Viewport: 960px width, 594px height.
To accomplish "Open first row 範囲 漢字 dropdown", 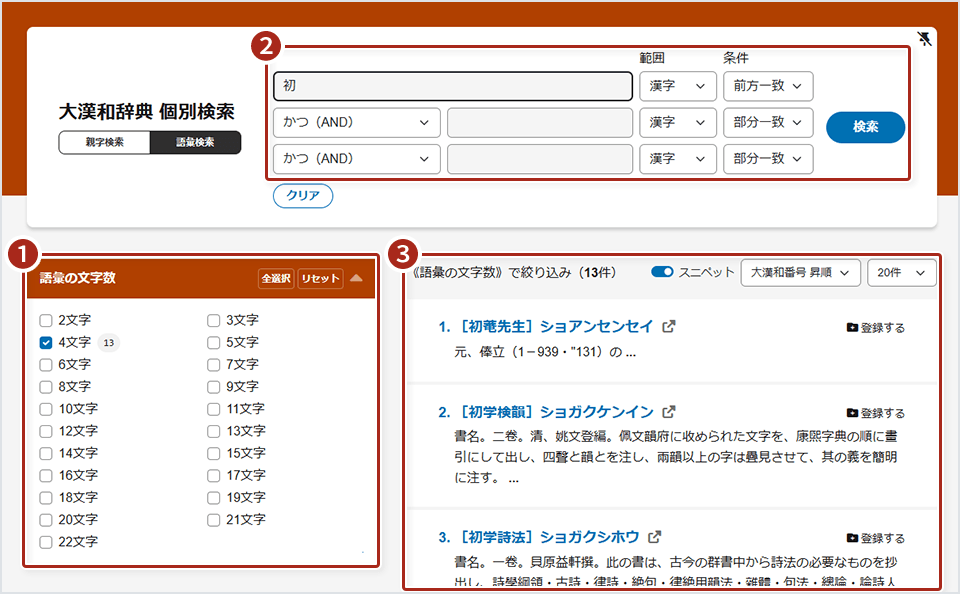I will click(678, 86).
